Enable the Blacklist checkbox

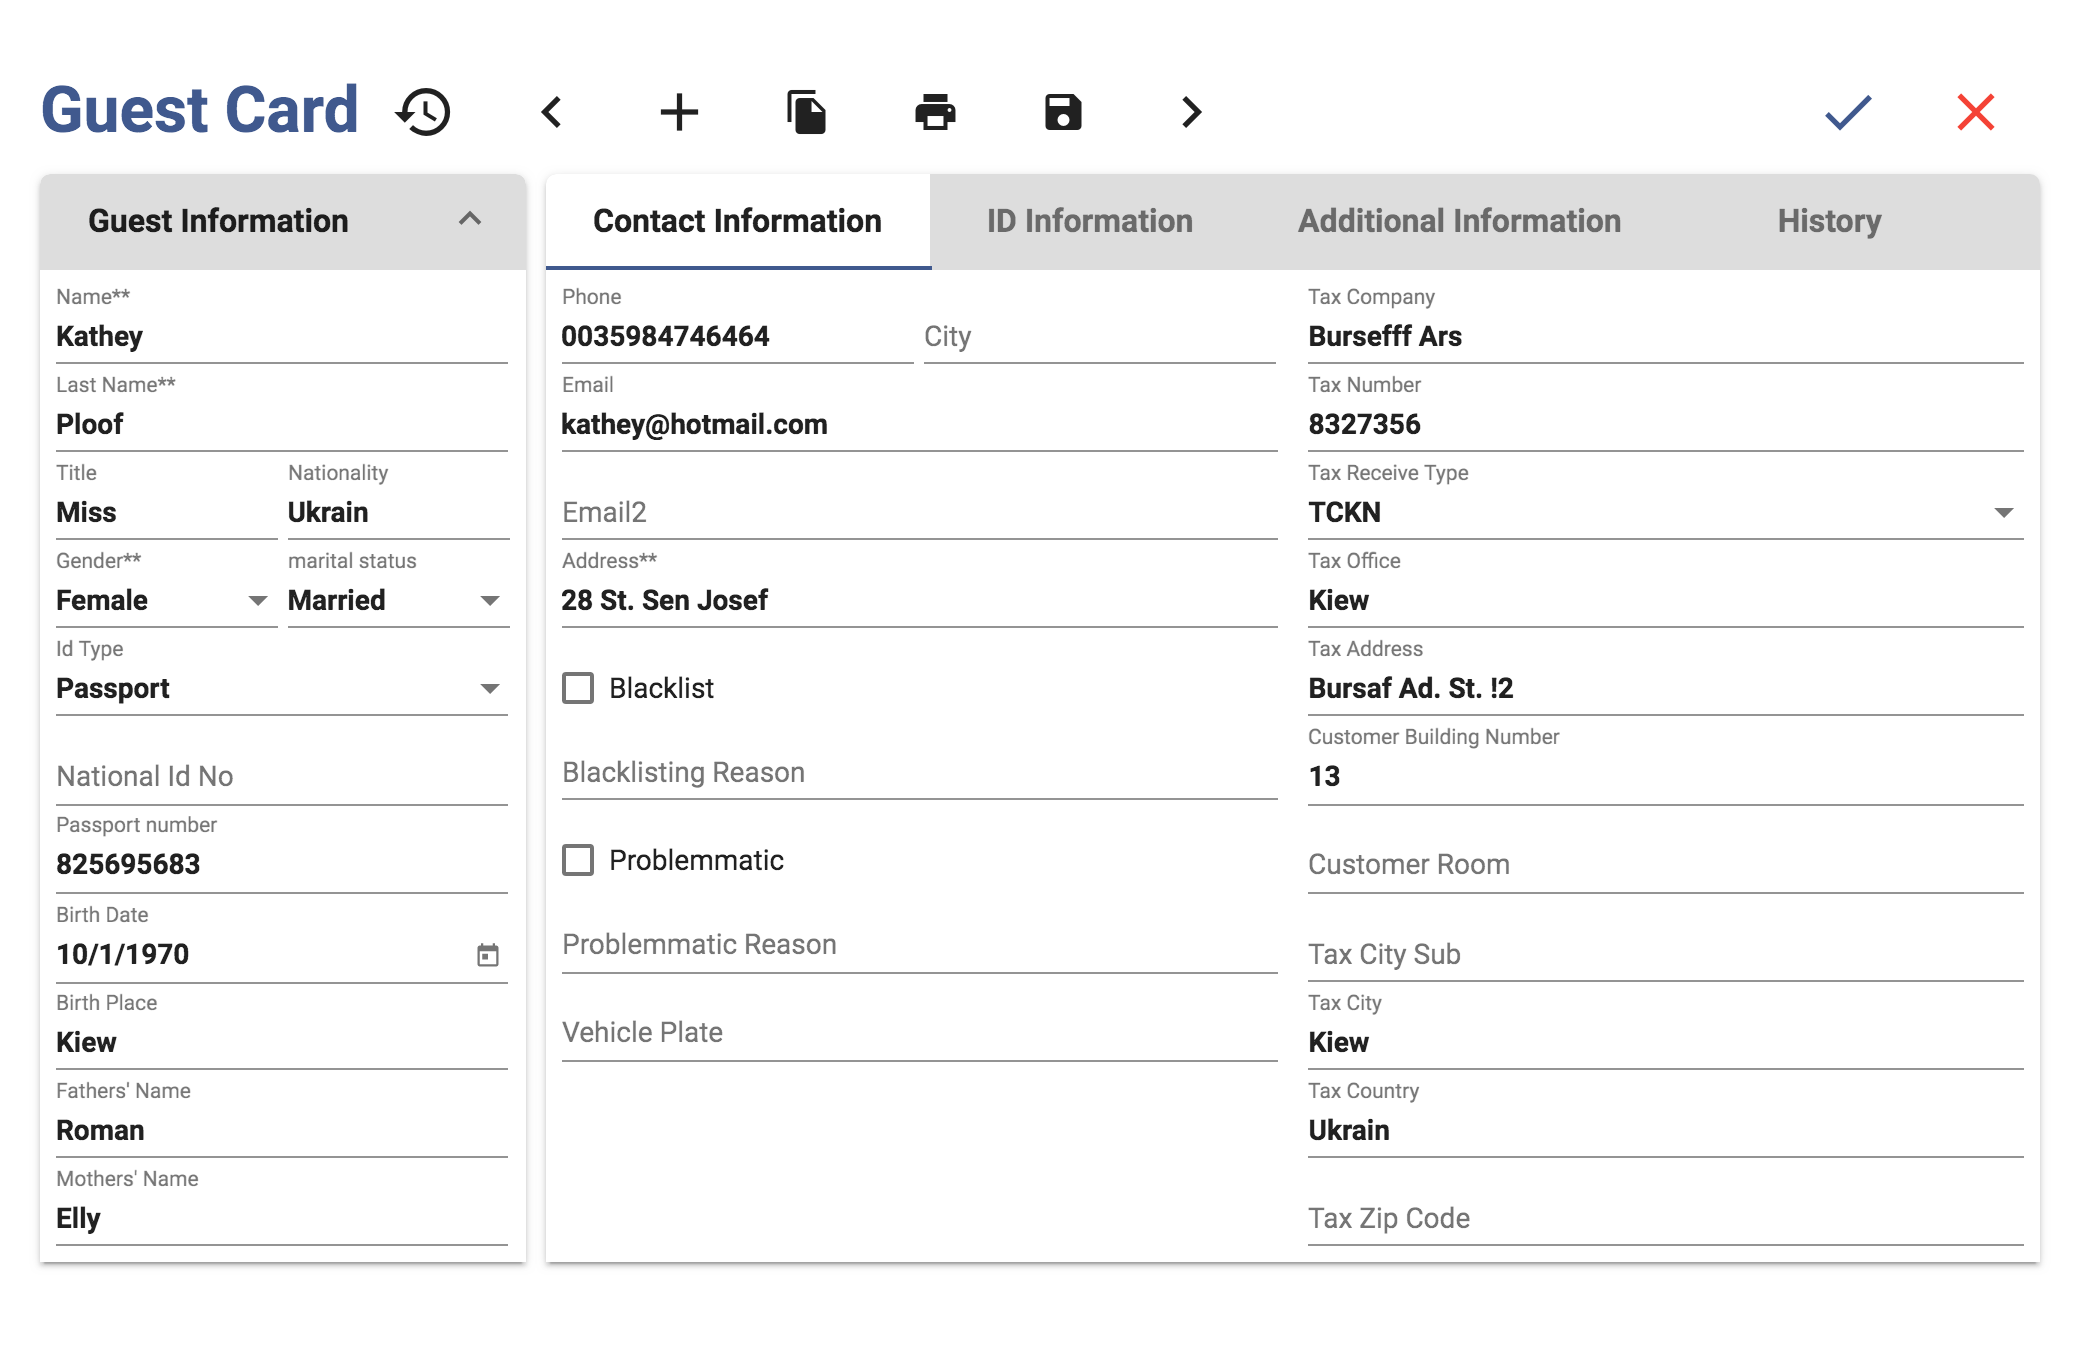[x=578, y=688]
